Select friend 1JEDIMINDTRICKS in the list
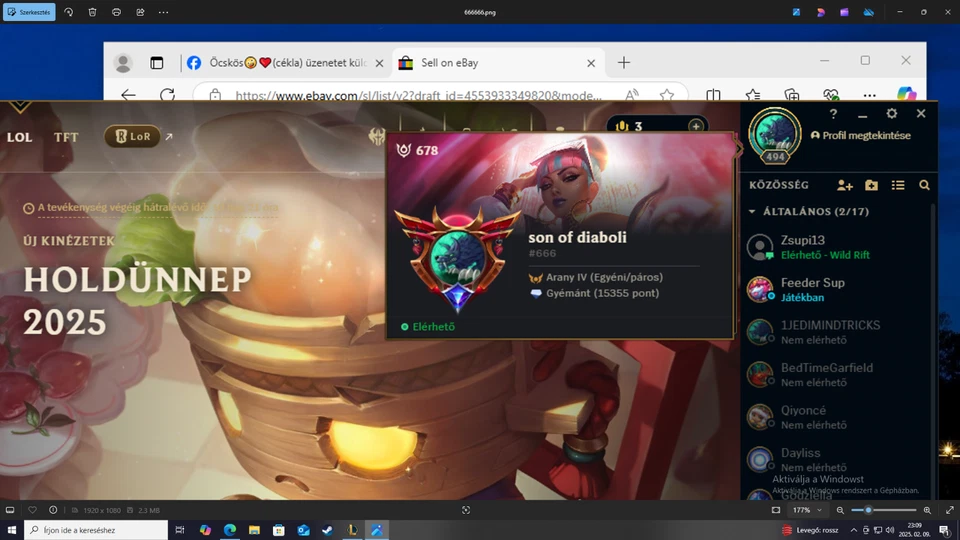This screenshot has height=540, width=960. (838, 332)
